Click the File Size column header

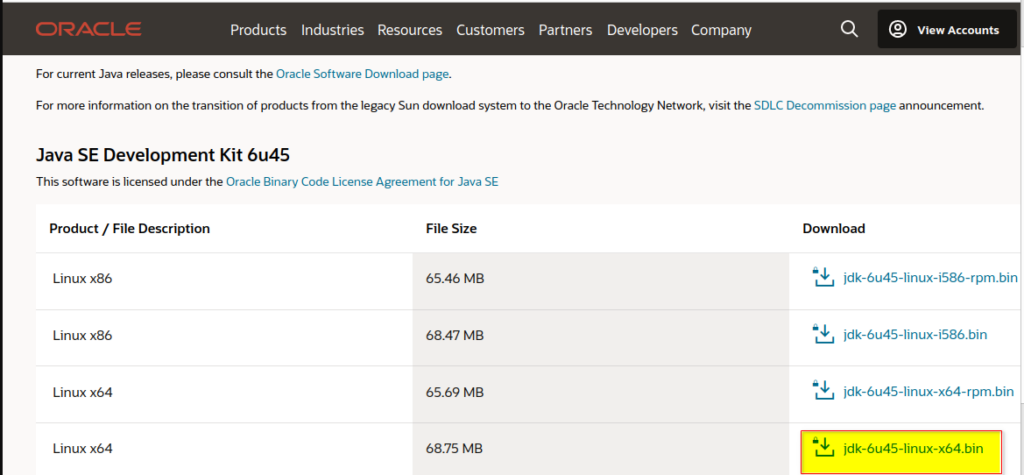pyautogui.click(x=451, y=229)
